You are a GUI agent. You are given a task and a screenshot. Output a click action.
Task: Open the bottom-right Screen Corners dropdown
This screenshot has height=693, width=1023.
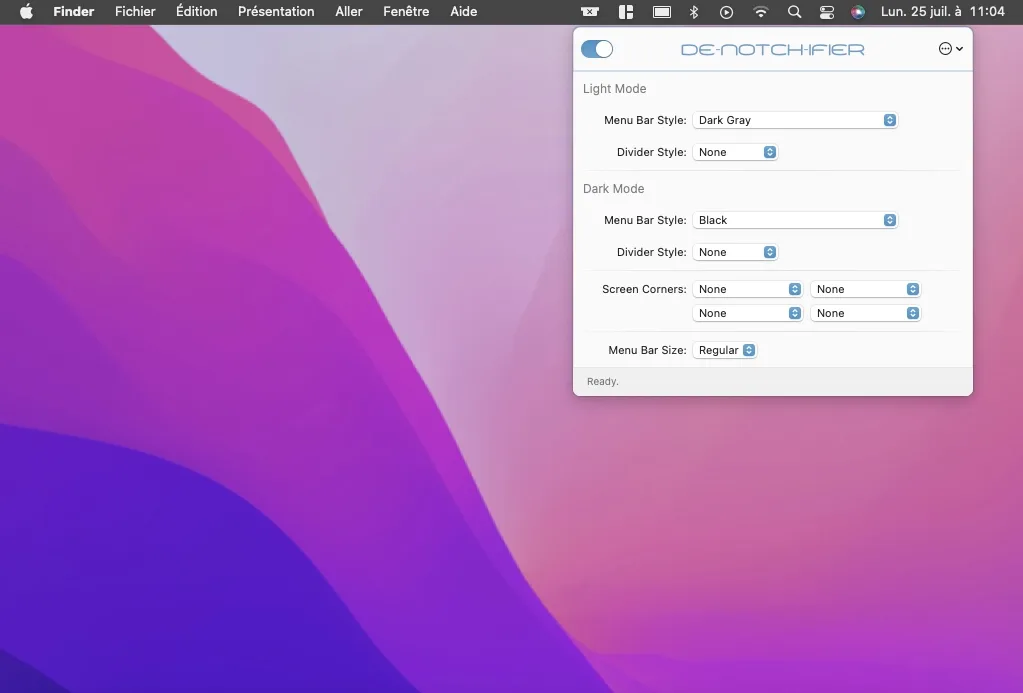point(865,313)
